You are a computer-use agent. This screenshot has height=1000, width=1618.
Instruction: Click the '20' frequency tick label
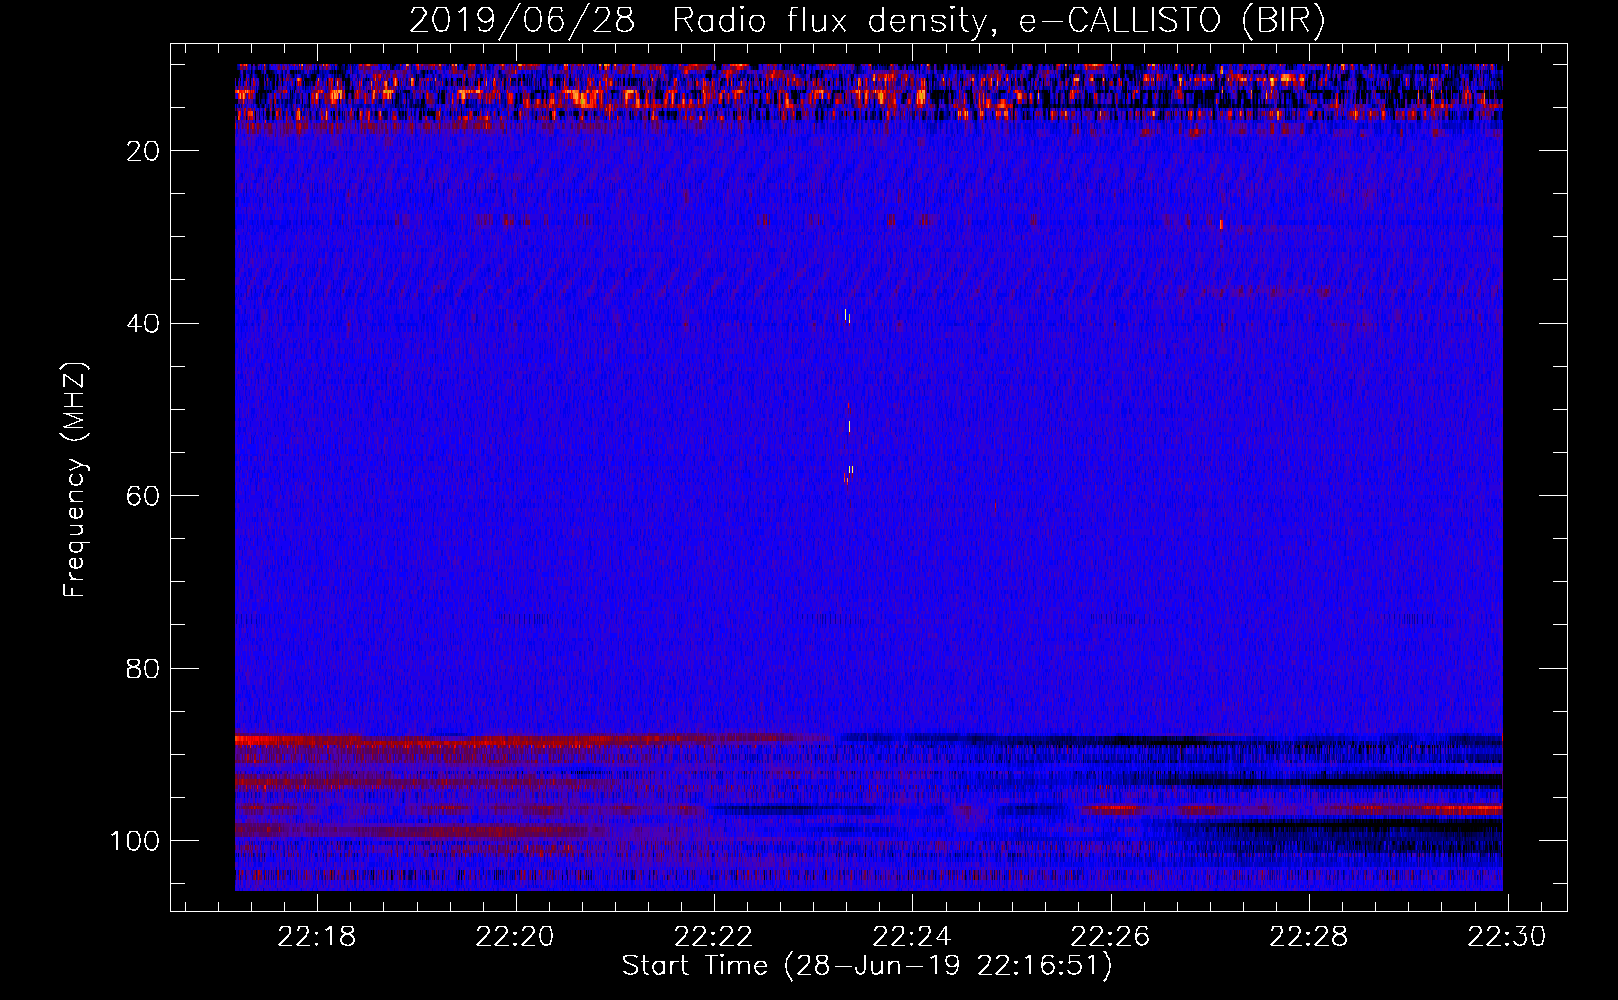click(x=143, y=151)
